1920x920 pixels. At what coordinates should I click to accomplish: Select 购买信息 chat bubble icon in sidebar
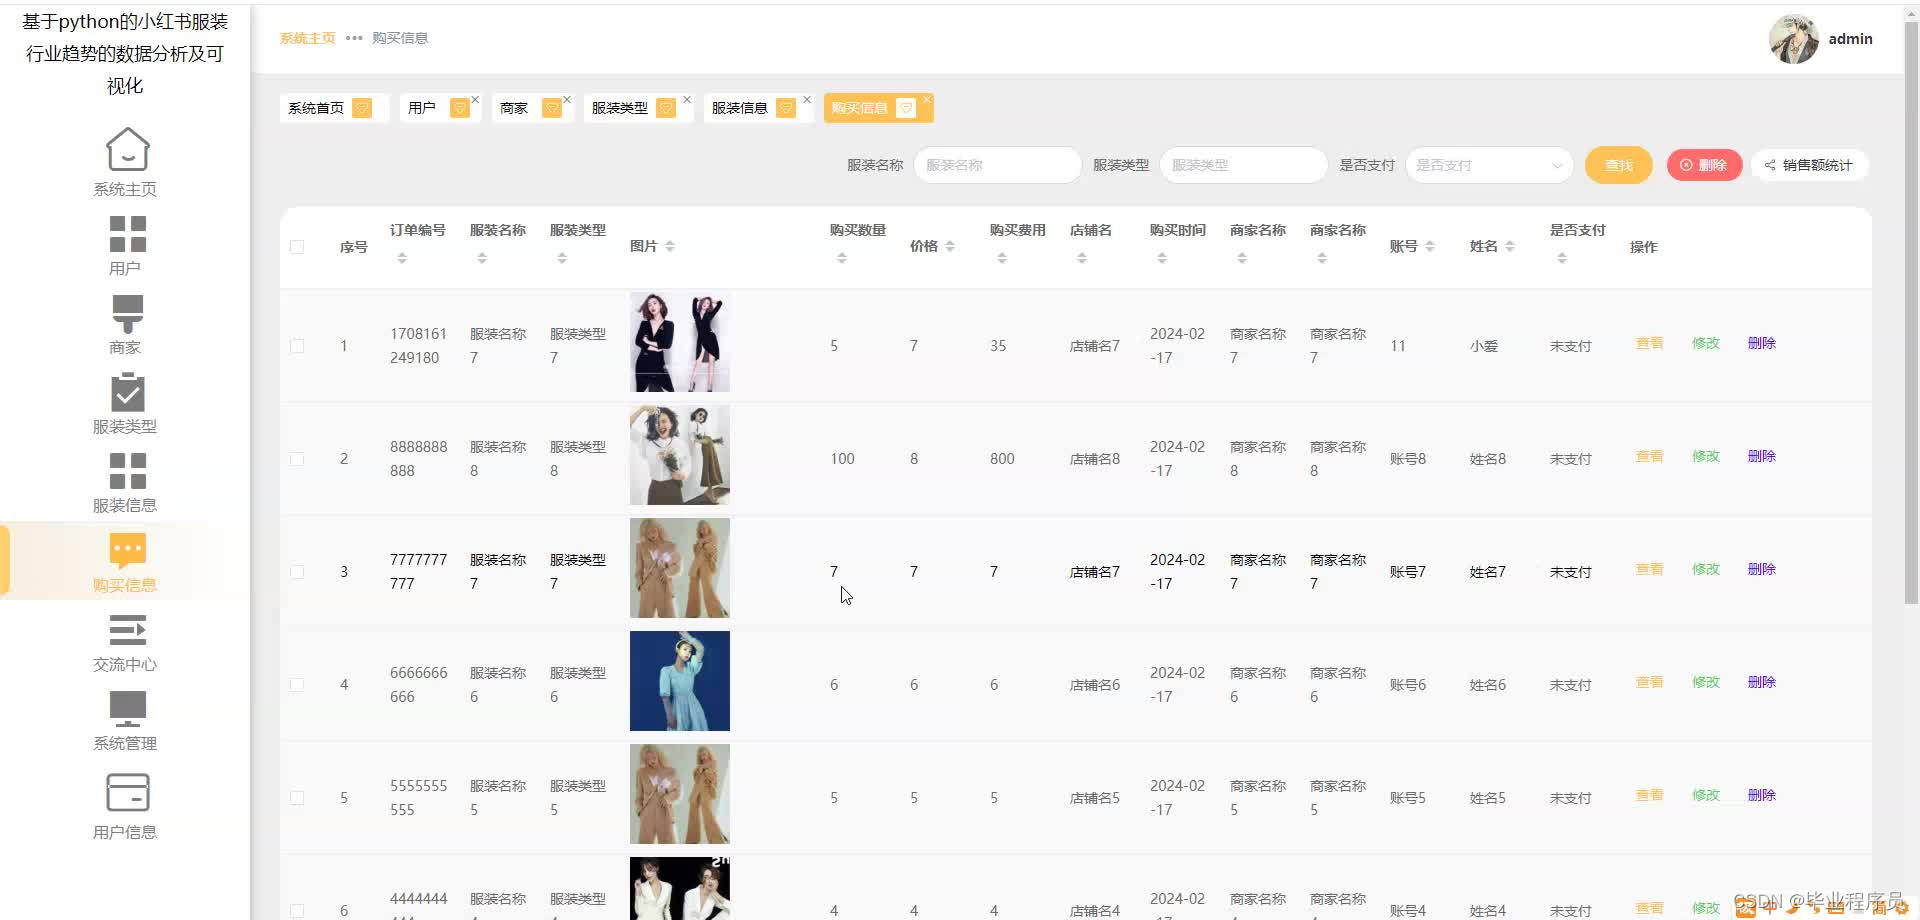tap(127, 550)
